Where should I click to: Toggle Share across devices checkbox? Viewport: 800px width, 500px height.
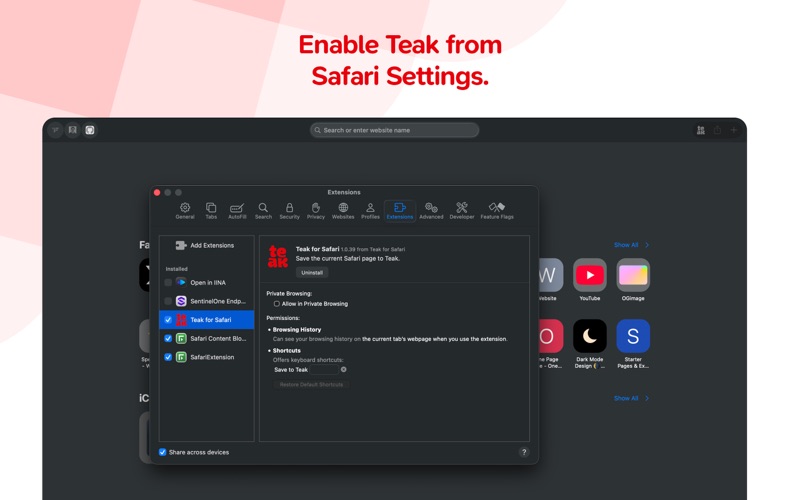click(162, 452)
